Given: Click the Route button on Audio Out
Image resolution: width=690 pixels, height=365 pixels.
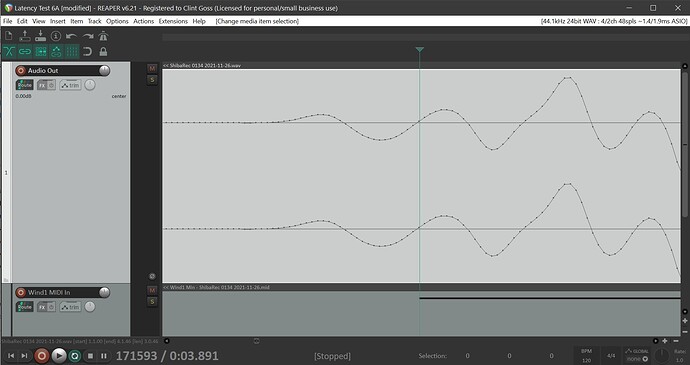Looking at the screenshot, I should coord(25,85).
